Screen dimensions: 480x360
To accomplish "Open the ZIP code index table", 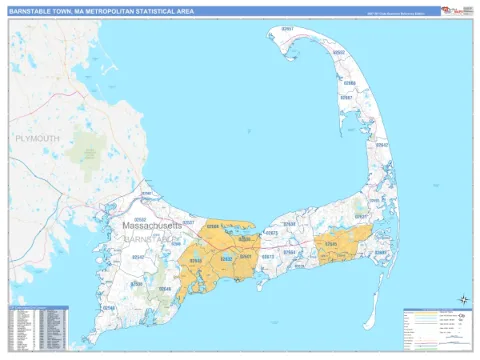I will [x=38, y=328].
